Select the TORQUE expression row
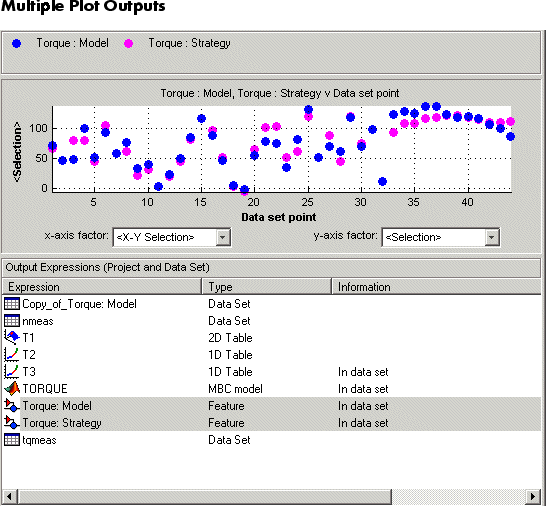Viewport: 546px width, 506px height. 272,389
